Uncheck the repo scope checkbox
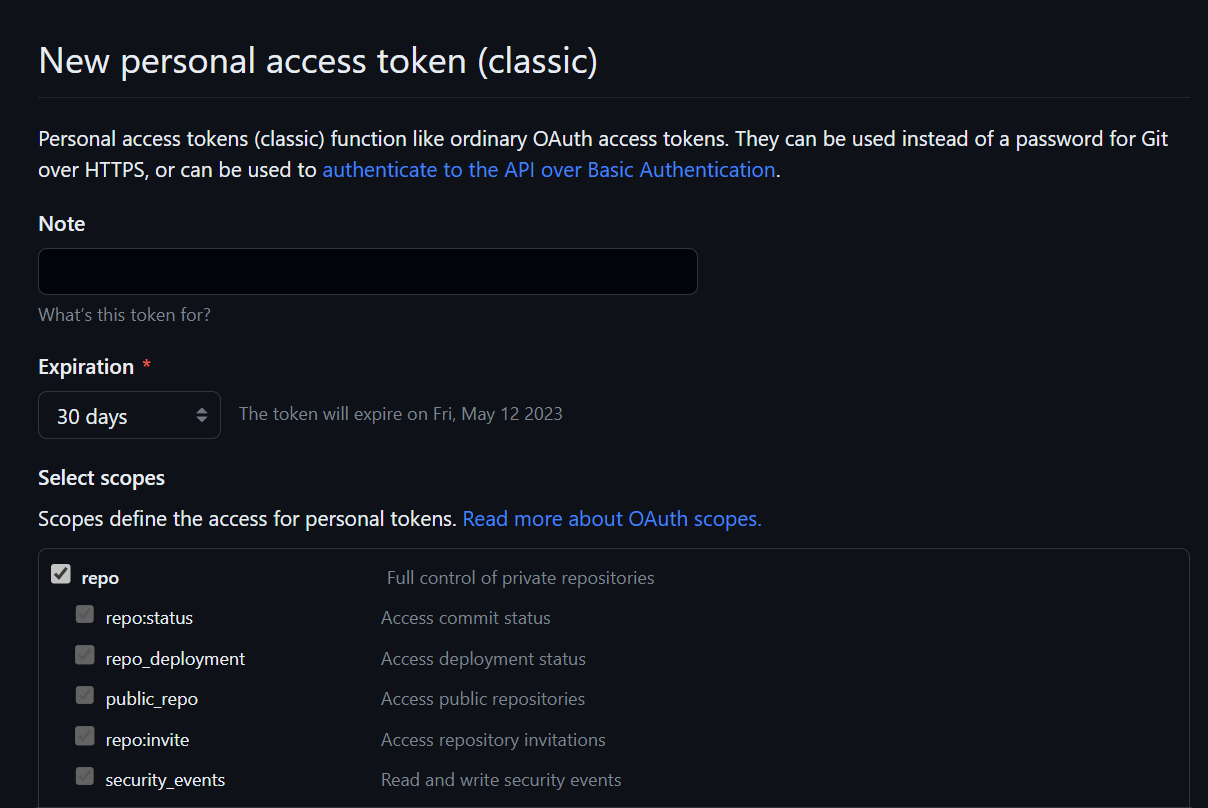Viewport: 1208px width, 808px height. coord(61,575)
